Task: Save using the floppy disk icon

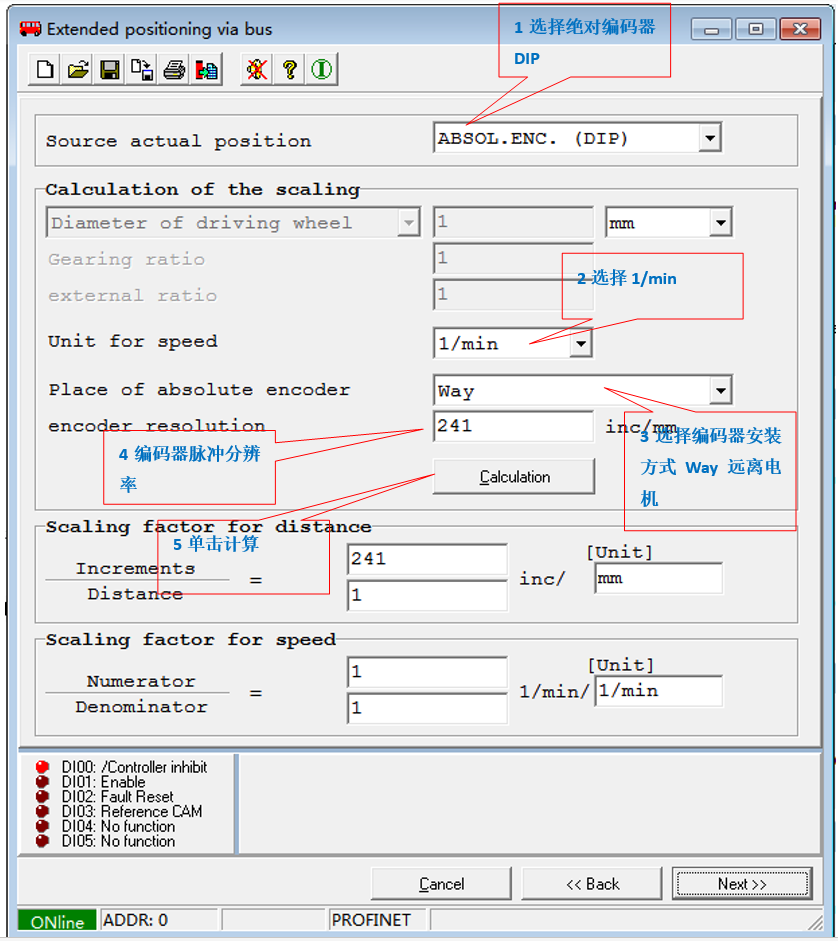Action: 110,70
